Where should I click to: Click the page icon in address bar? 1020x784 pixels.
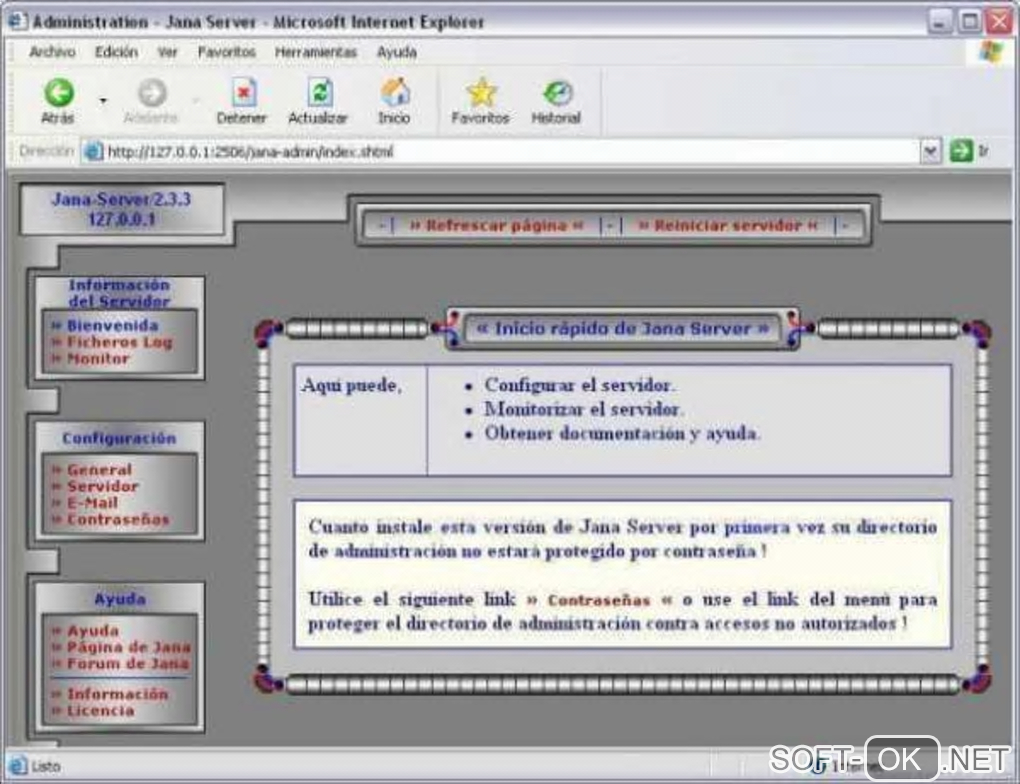pyautogui.click(x=94, y=152)
